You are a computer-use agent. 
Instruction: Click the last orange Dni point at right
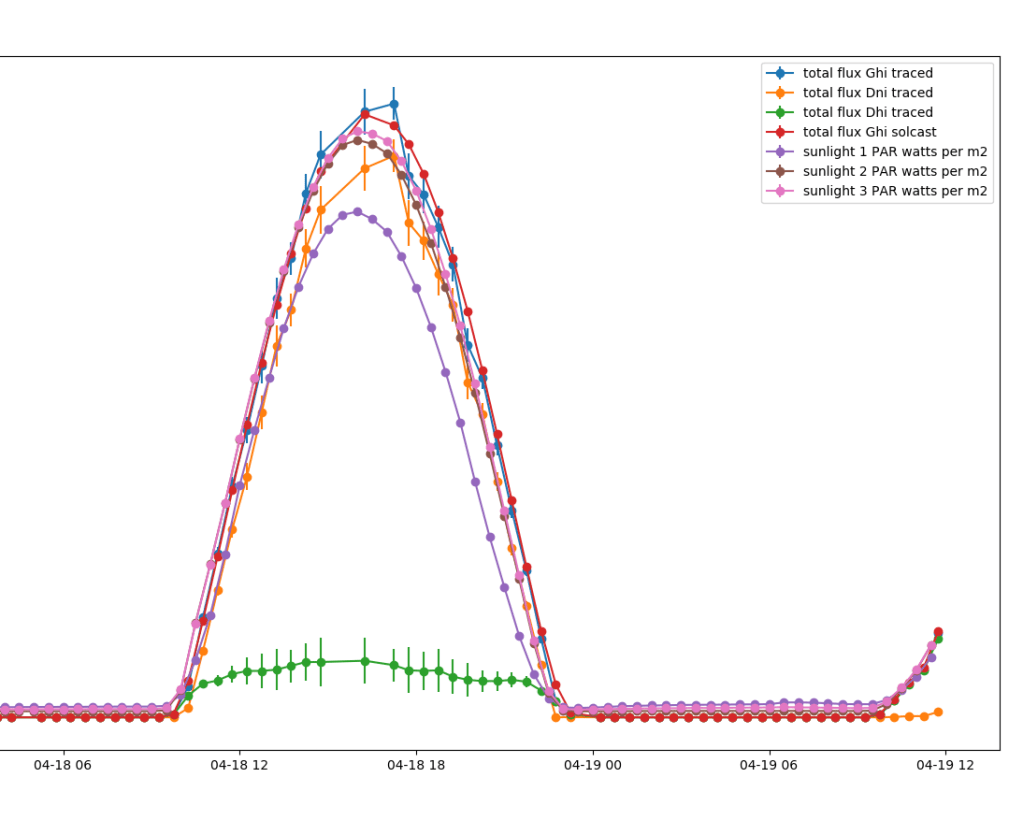938,712
